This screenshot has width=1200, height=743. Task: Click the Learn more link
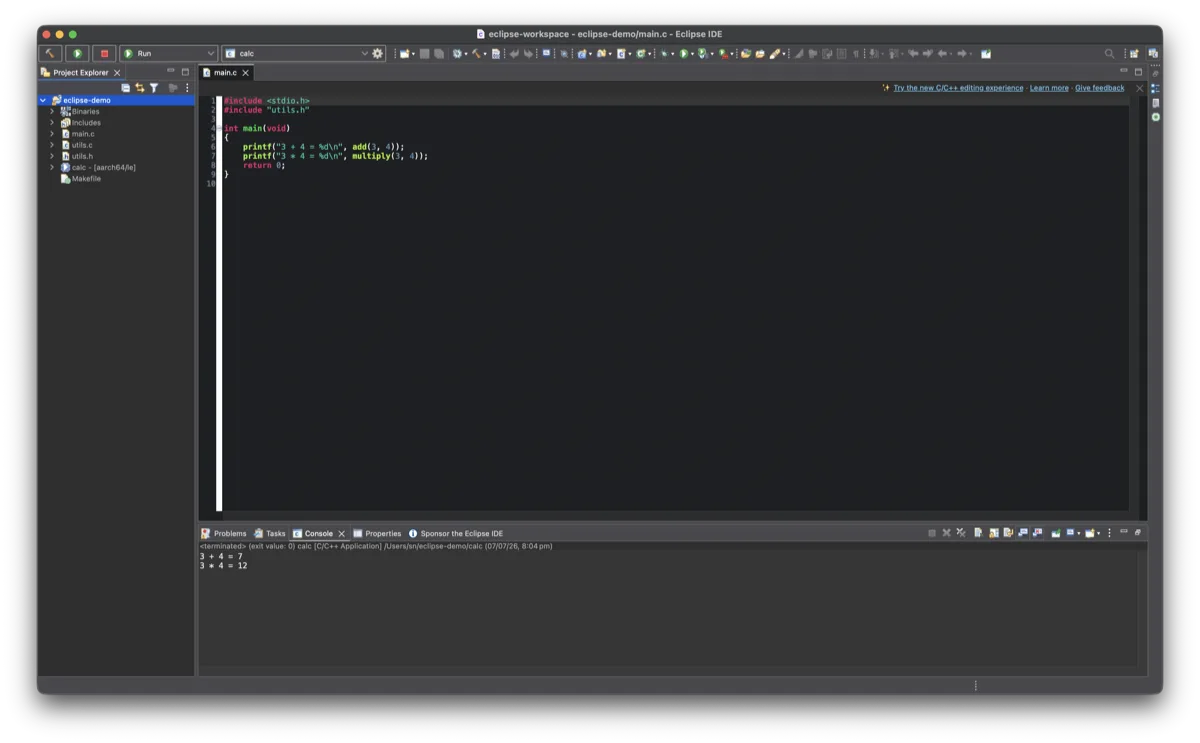pos(1049,88)
